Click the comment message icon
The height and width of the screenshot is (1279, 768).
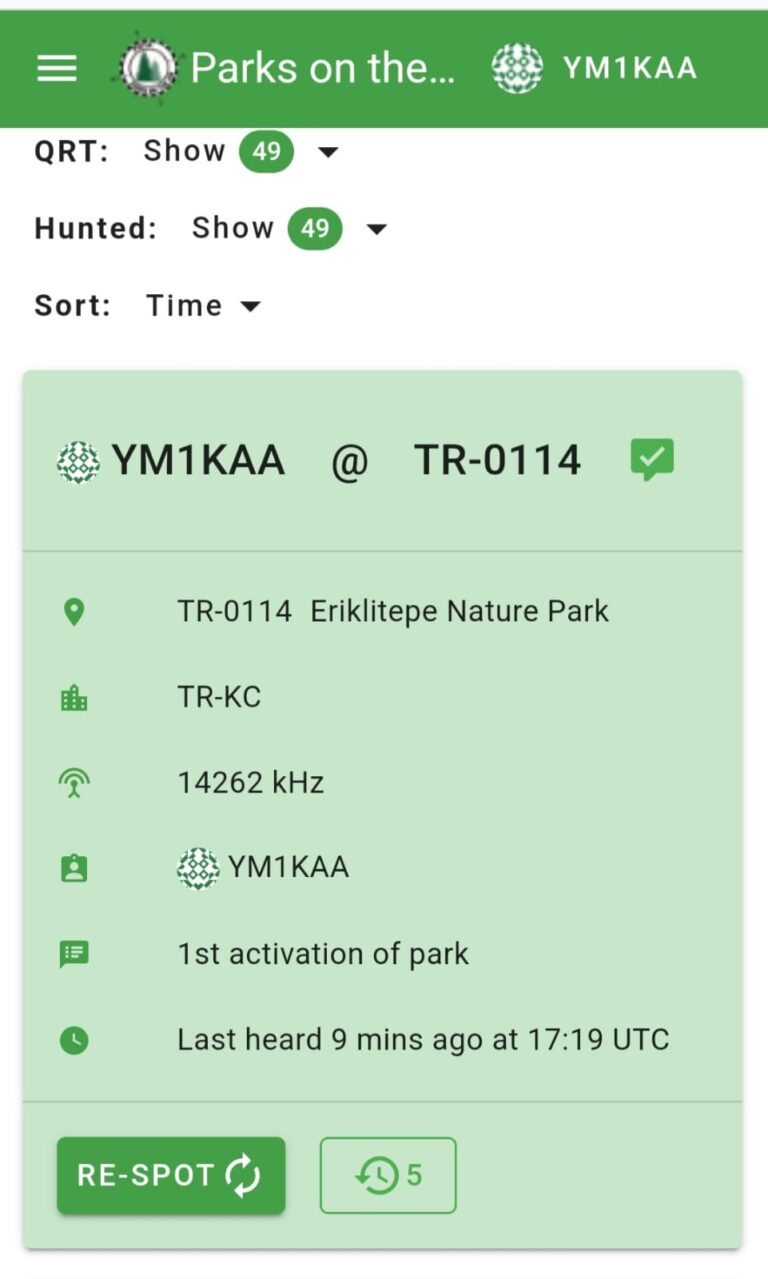pyautogui.click(x=74, y=954)
